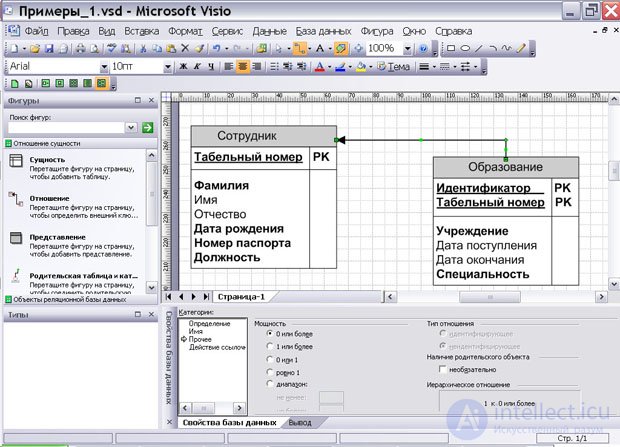Click the Undo arrow icon

click(x=216, y=48)
